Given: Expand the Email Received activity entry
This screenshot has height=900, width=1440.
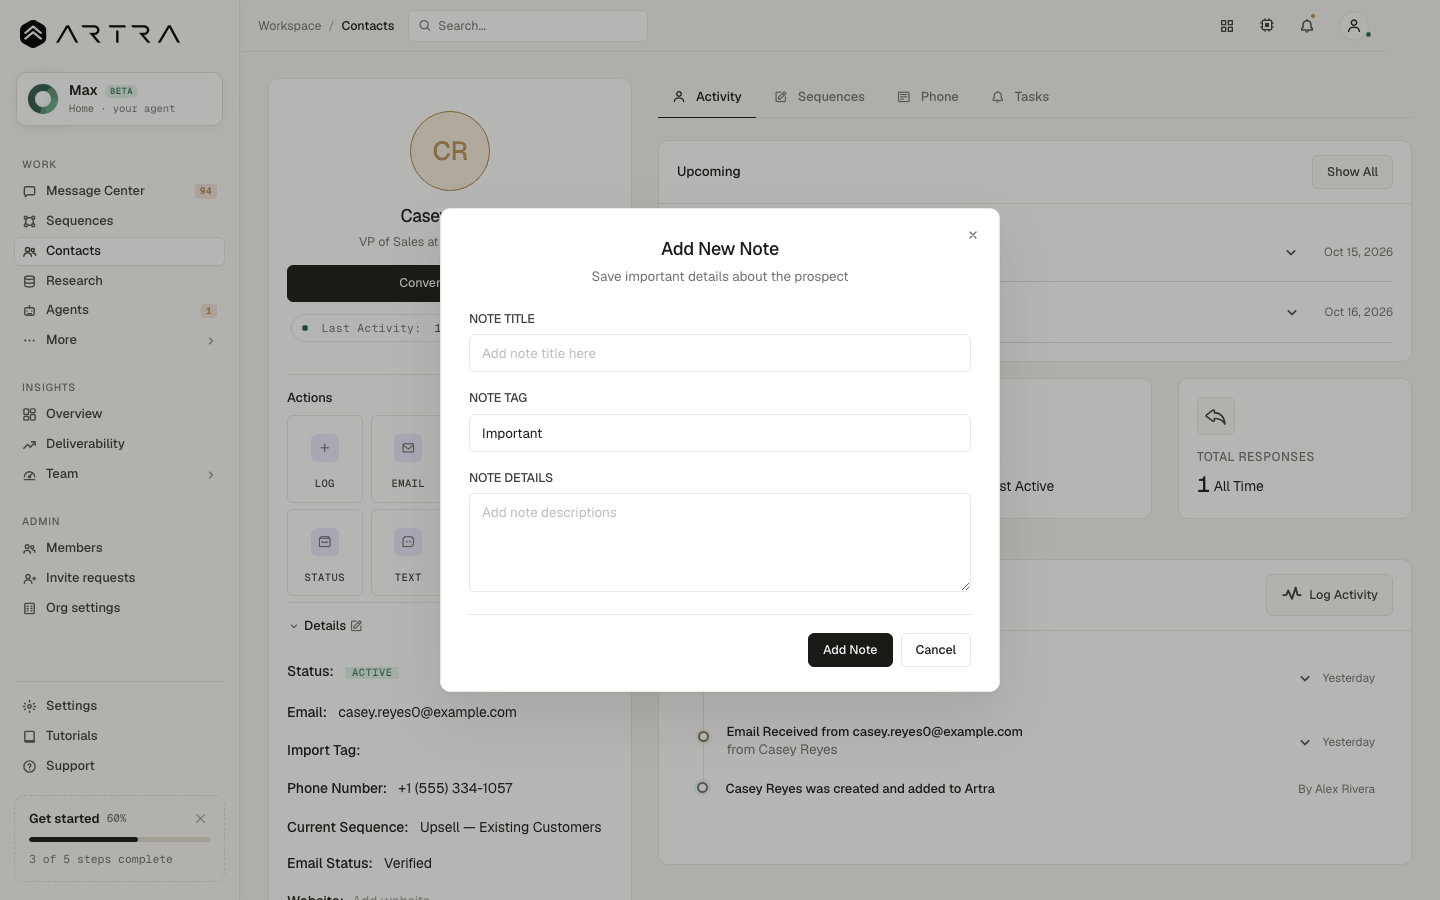Looking at the screenshot, I should click(x=1305, y=742).
